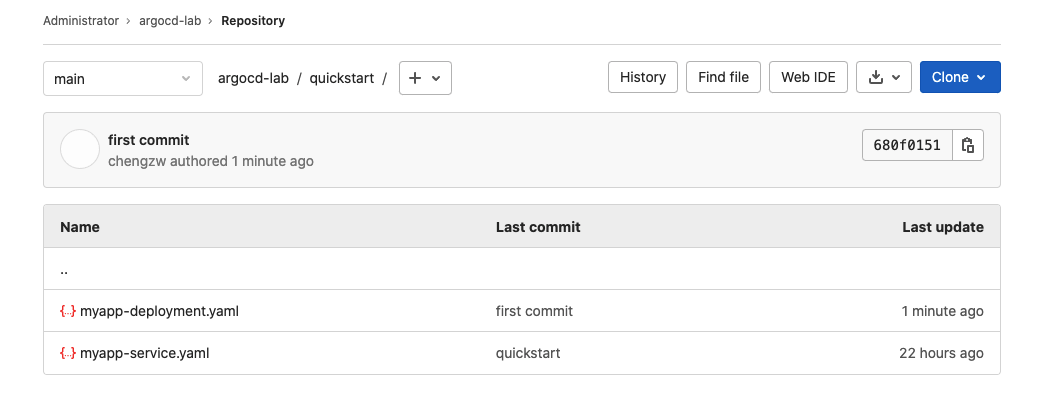1051x417 pixels.
Task: Click the plus add-file dropdown button
Action: pyautogui.click(x=425, y=78)
